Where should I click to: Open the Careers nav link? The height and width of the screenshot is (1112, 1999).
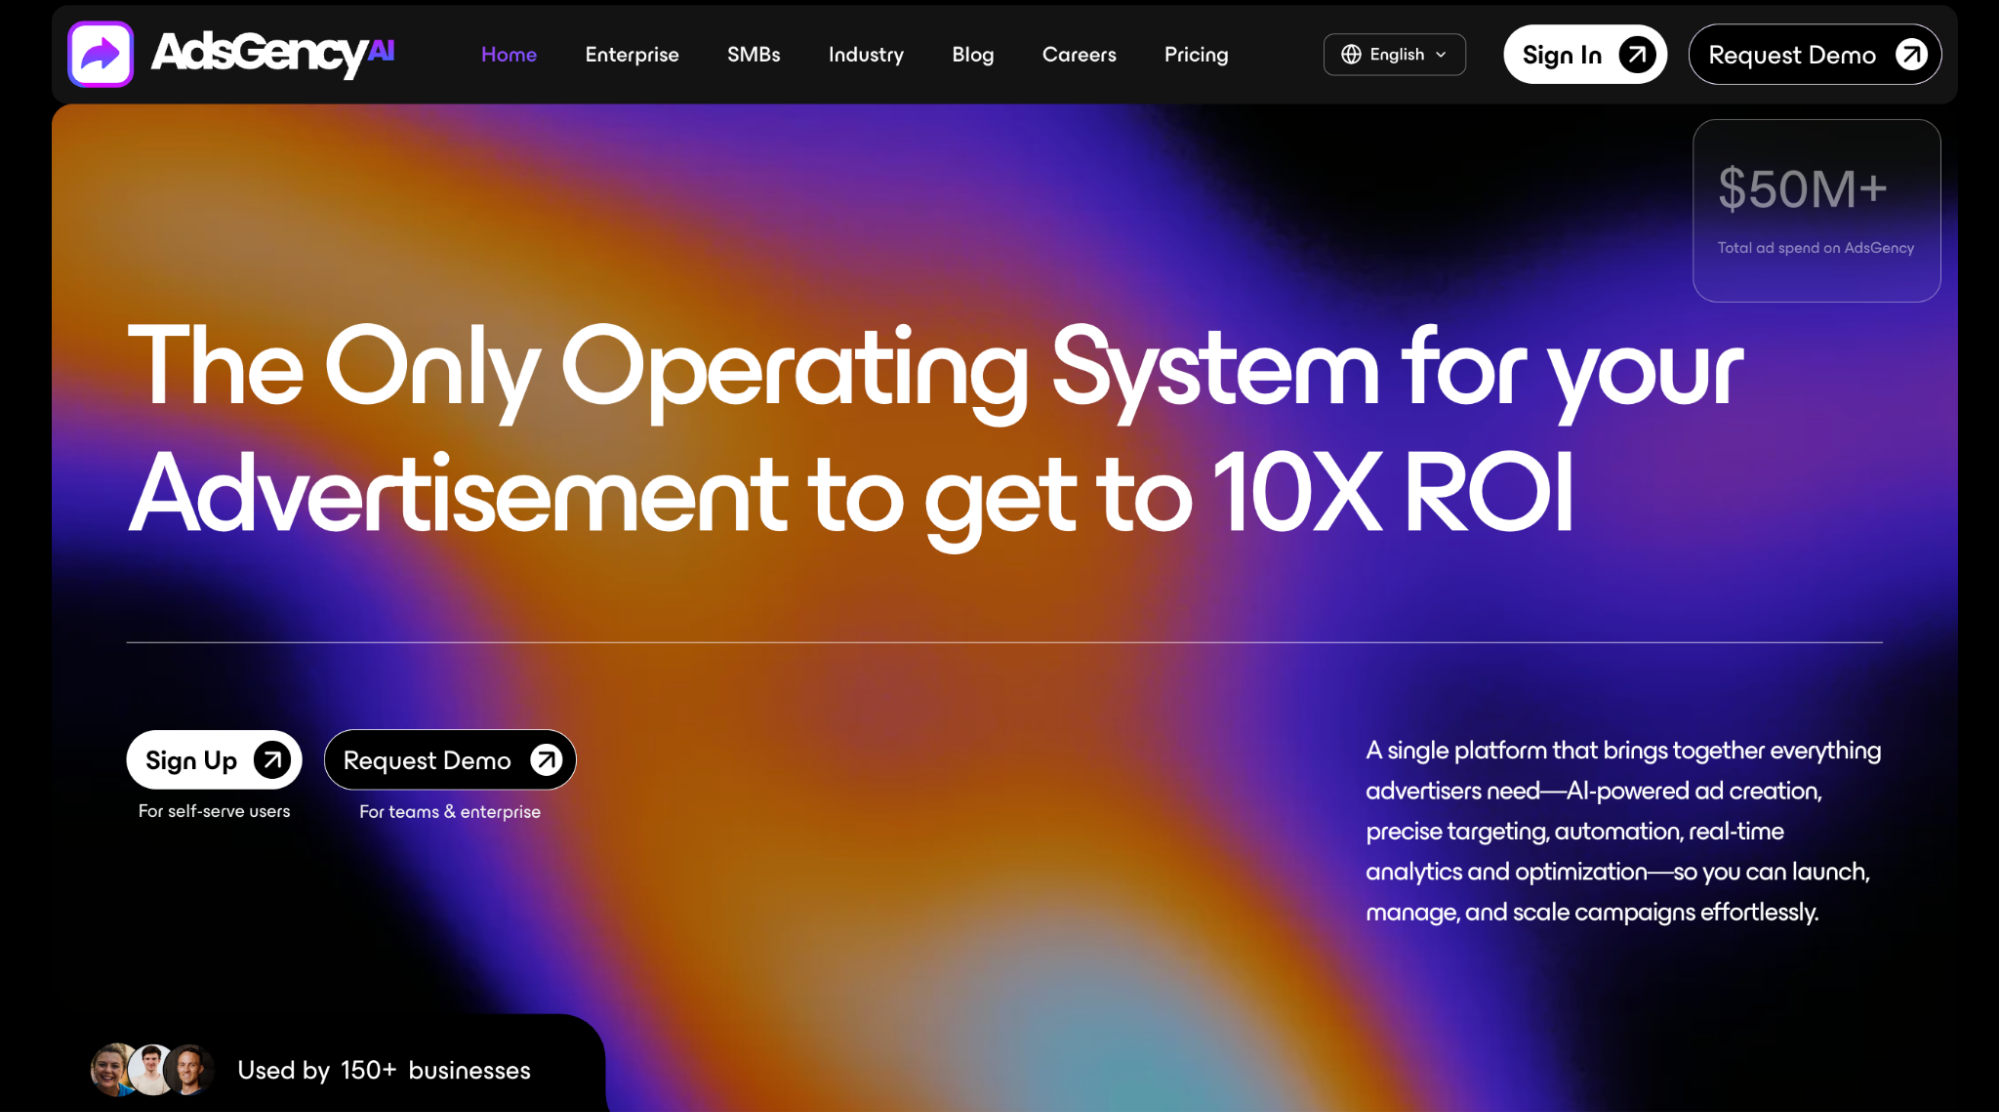pos(1079,54)
